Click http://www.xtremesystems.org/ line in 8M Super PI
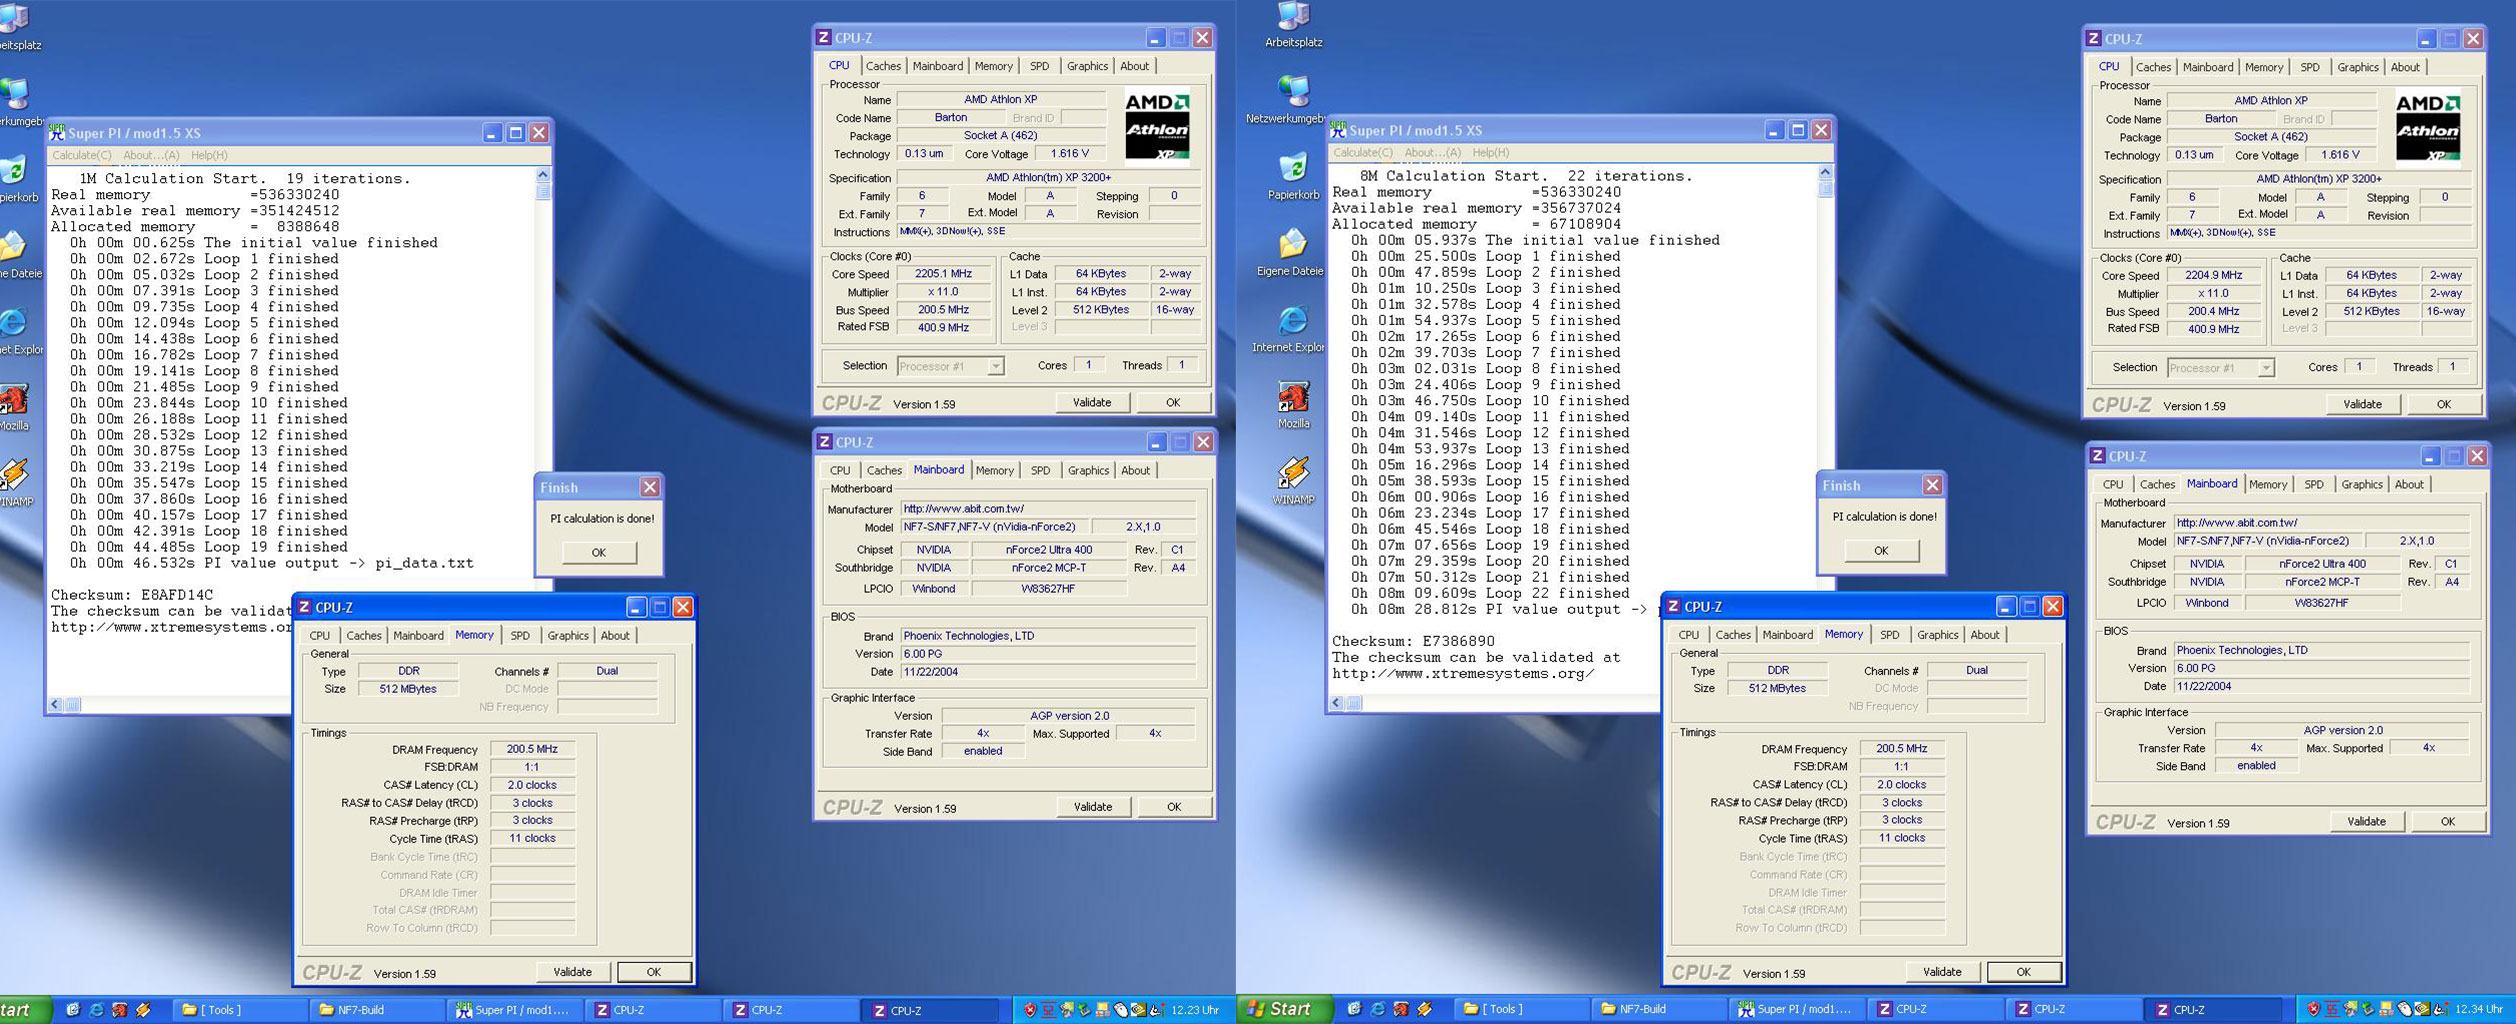The width and height of the screenshot is (2516, 1024). (x=1463, y=674)
